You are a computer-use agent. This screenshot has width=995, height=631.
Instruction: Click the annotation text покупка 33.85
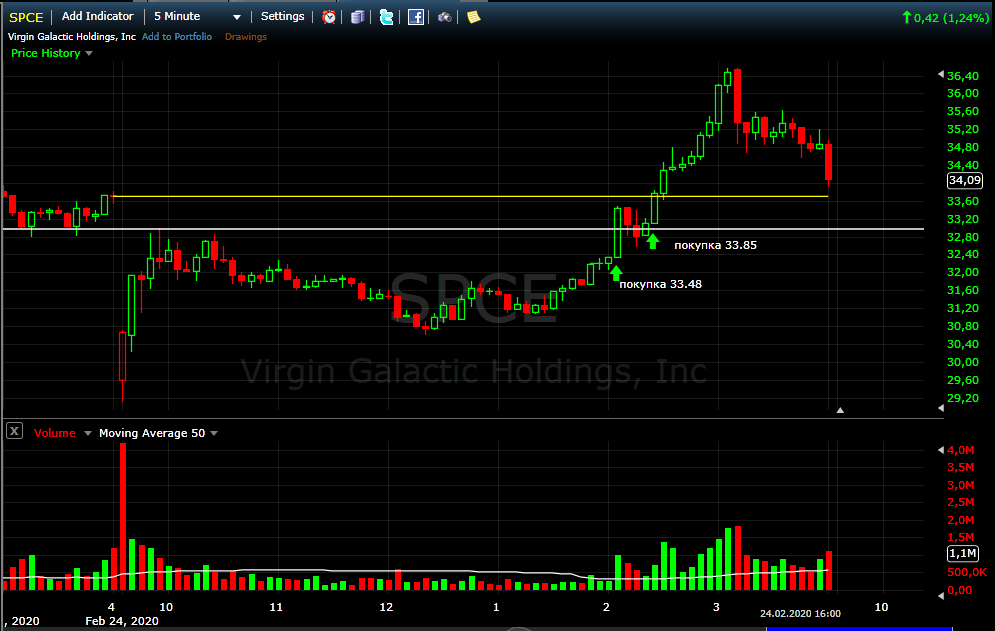(x=715, y=245)
